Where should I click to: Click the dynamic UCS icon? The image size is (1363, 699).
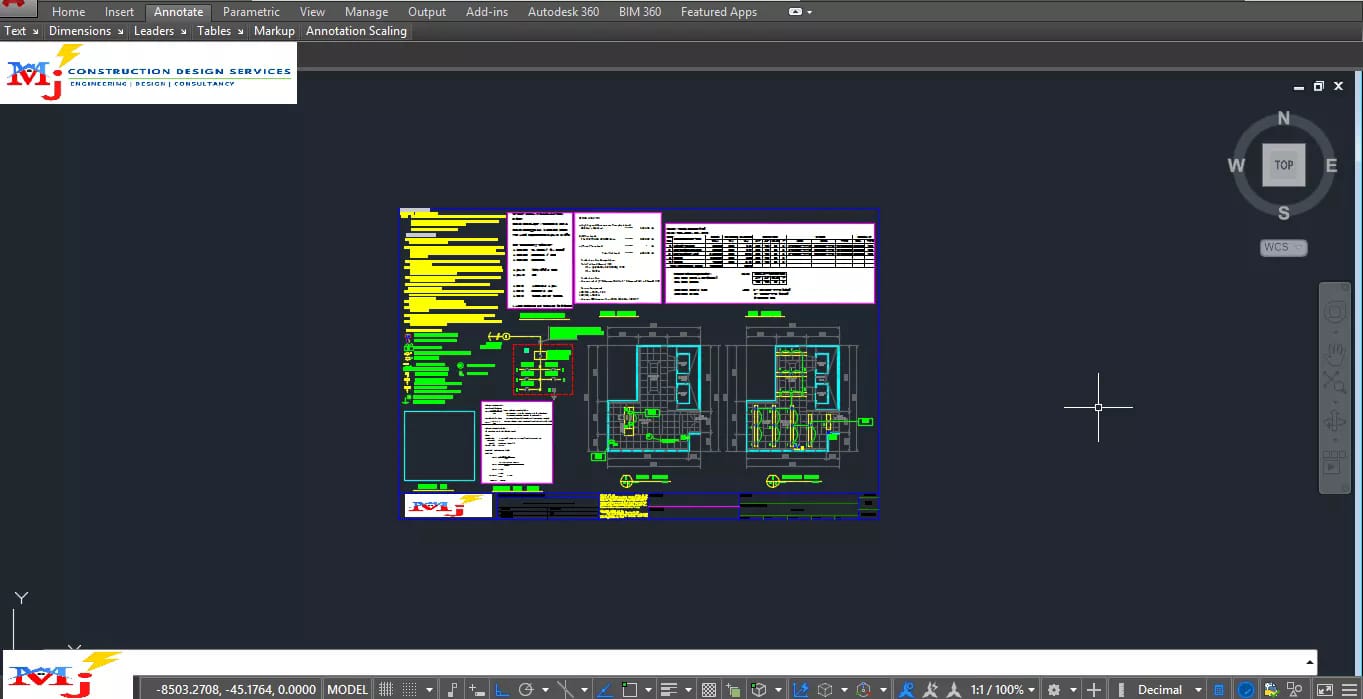point(801,689)
